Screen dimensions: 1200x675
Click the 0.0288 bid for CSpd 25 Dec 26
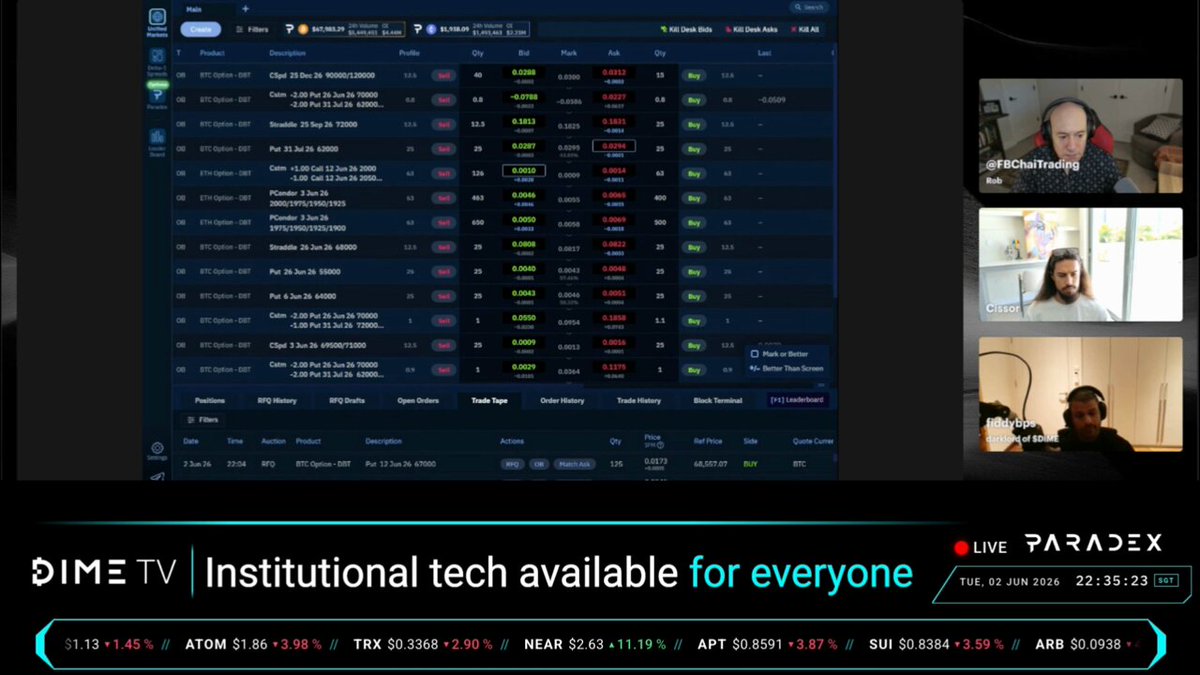point(524,75)
